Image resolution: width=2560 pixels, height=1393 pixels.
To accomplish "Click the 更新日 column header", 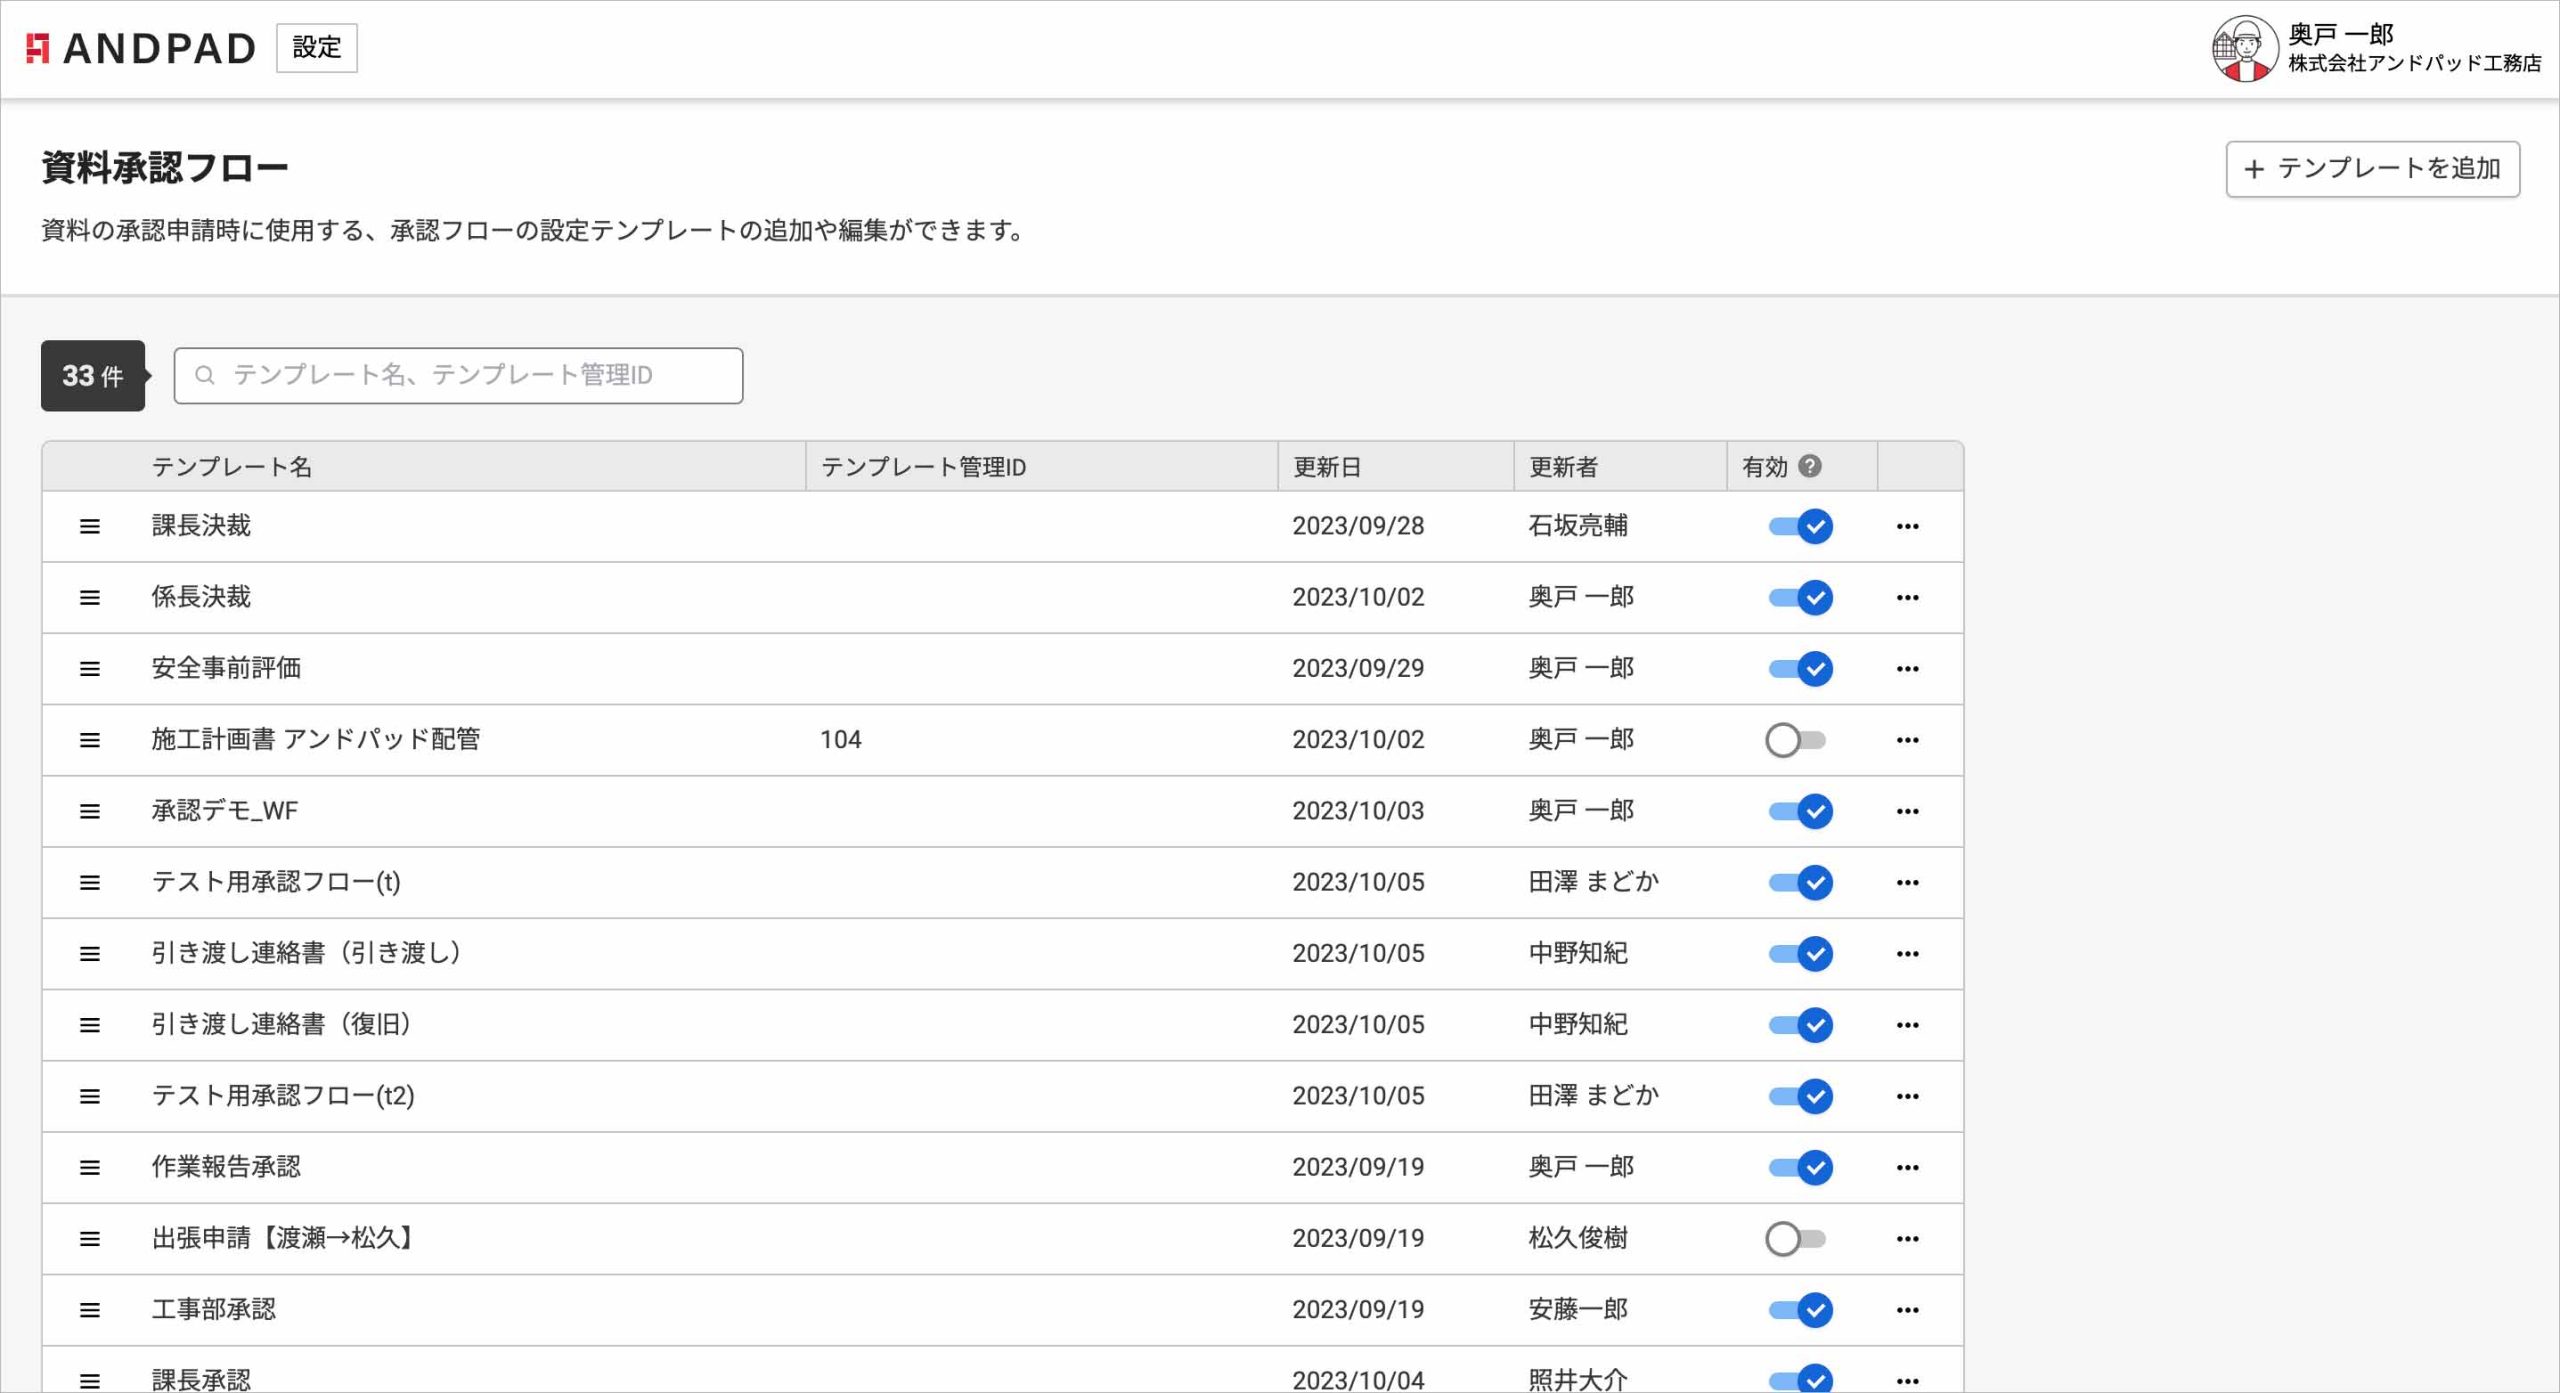I will coord(1326,467).
